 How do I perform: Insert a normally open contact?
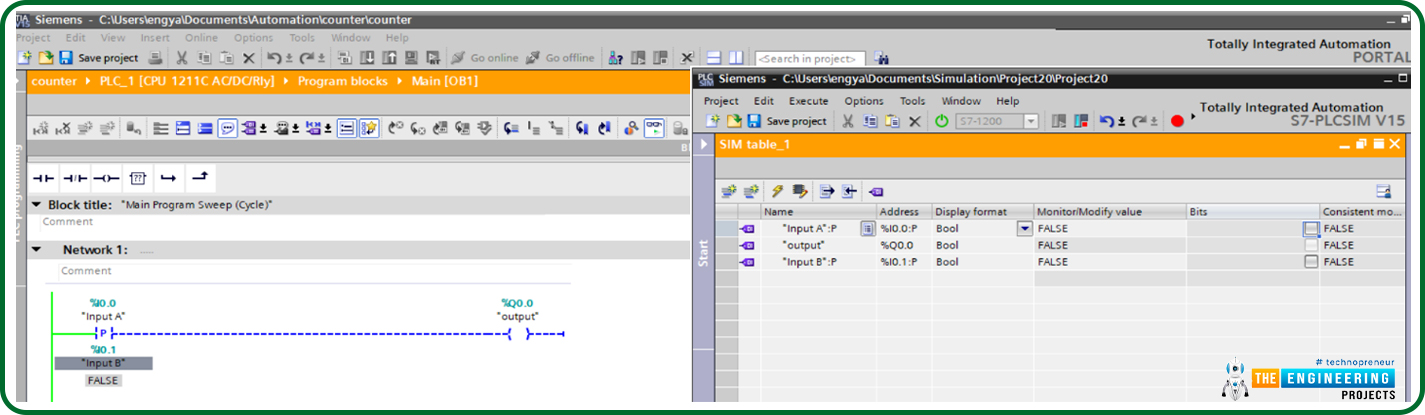(x=43, y=178)
